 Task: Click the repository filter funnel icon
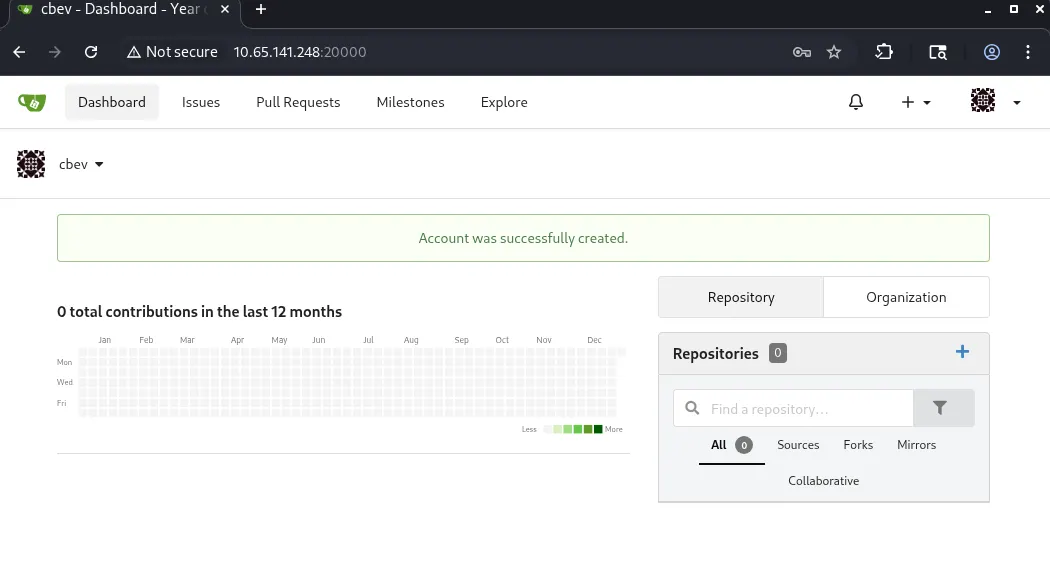[940, 408]
